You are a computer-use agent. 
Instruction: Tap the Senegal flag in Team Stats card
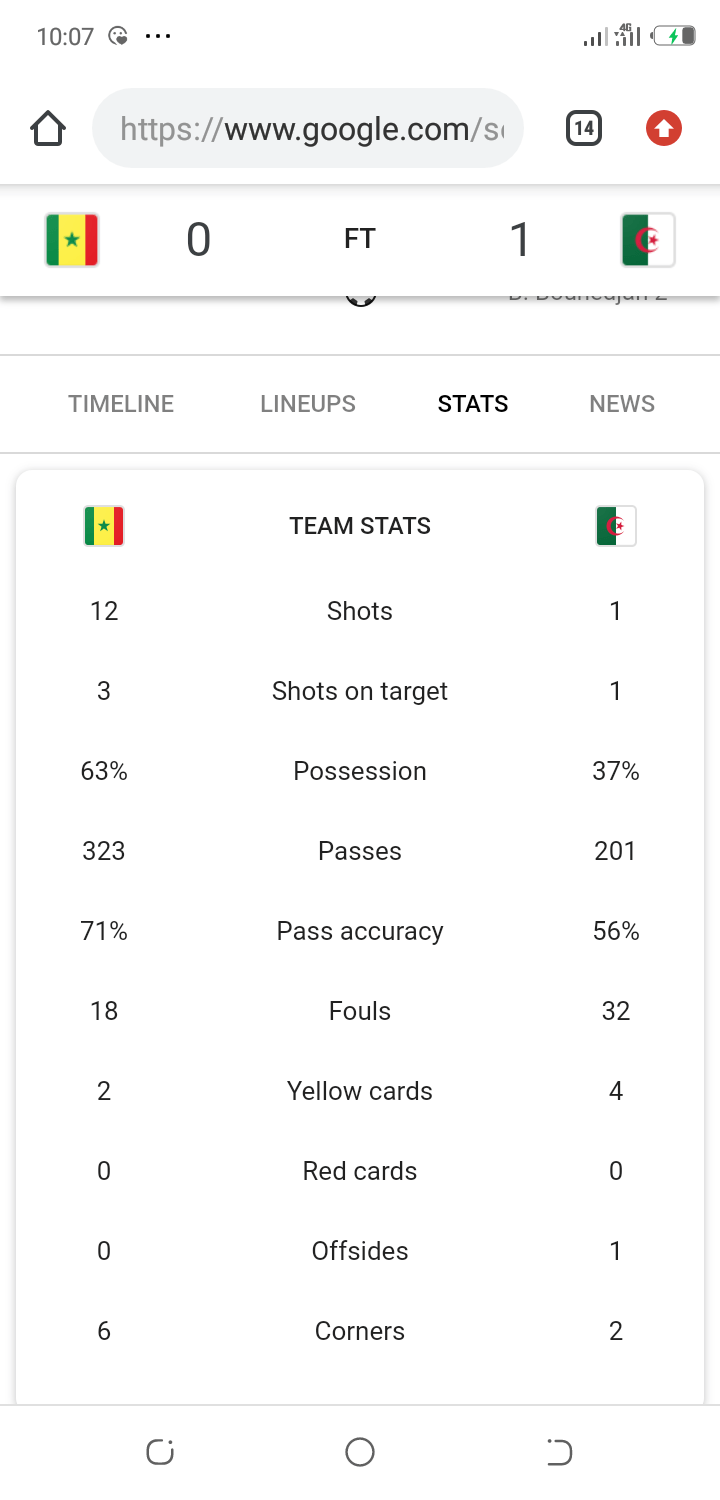[x=104, y=526]
